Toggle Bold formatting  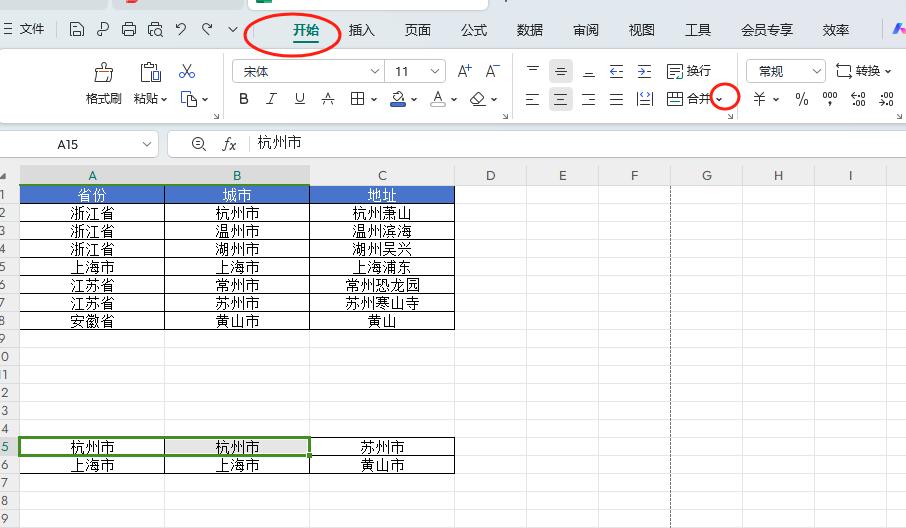244,99
